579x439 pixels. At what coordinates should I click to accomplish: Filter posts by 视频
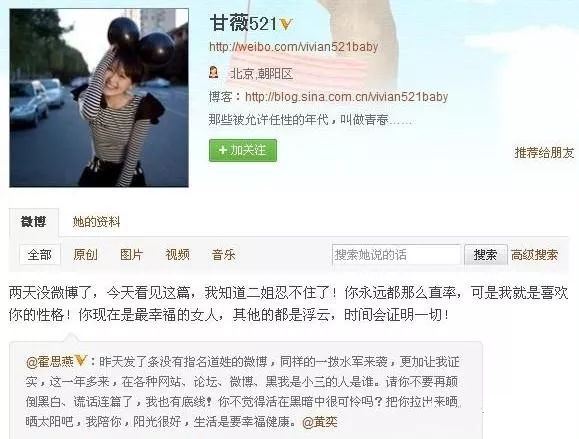178,254
